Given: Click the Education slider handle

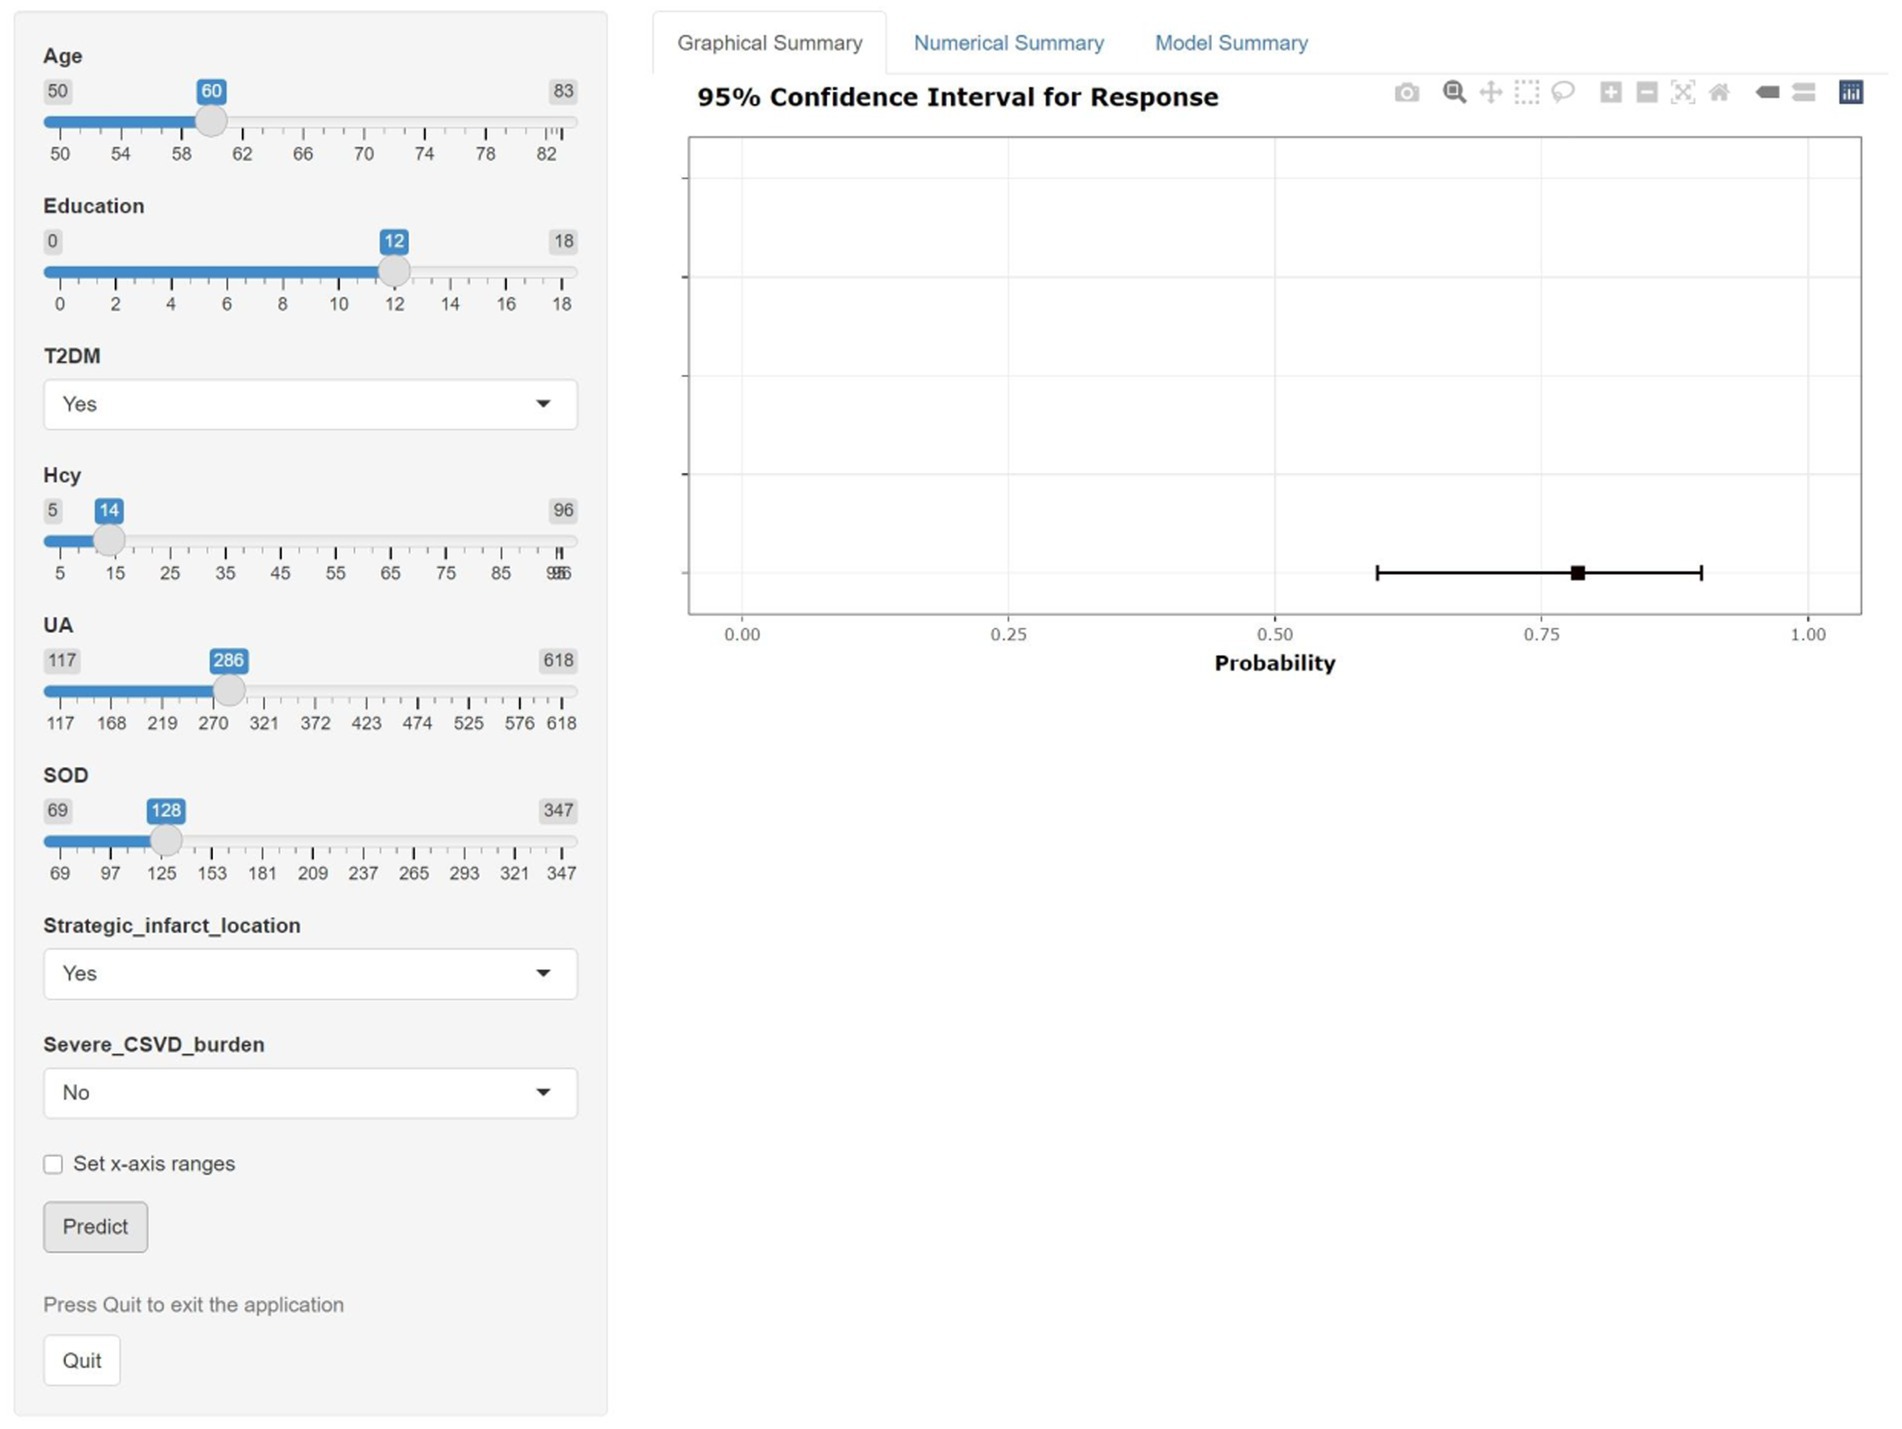Looking at the screenshot, I should pyautogui.click(x=394, y=271).
